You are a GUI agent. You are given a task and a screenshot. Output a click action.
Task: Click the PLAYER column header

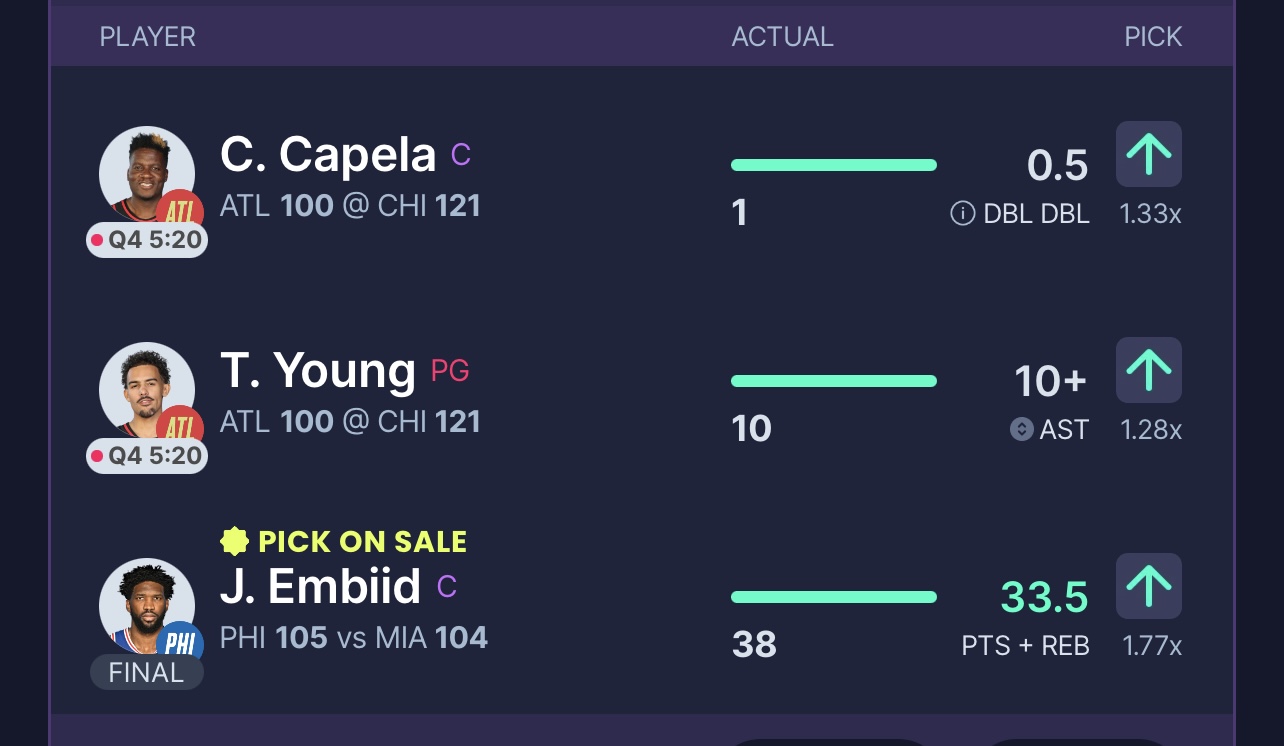point(147,37)
